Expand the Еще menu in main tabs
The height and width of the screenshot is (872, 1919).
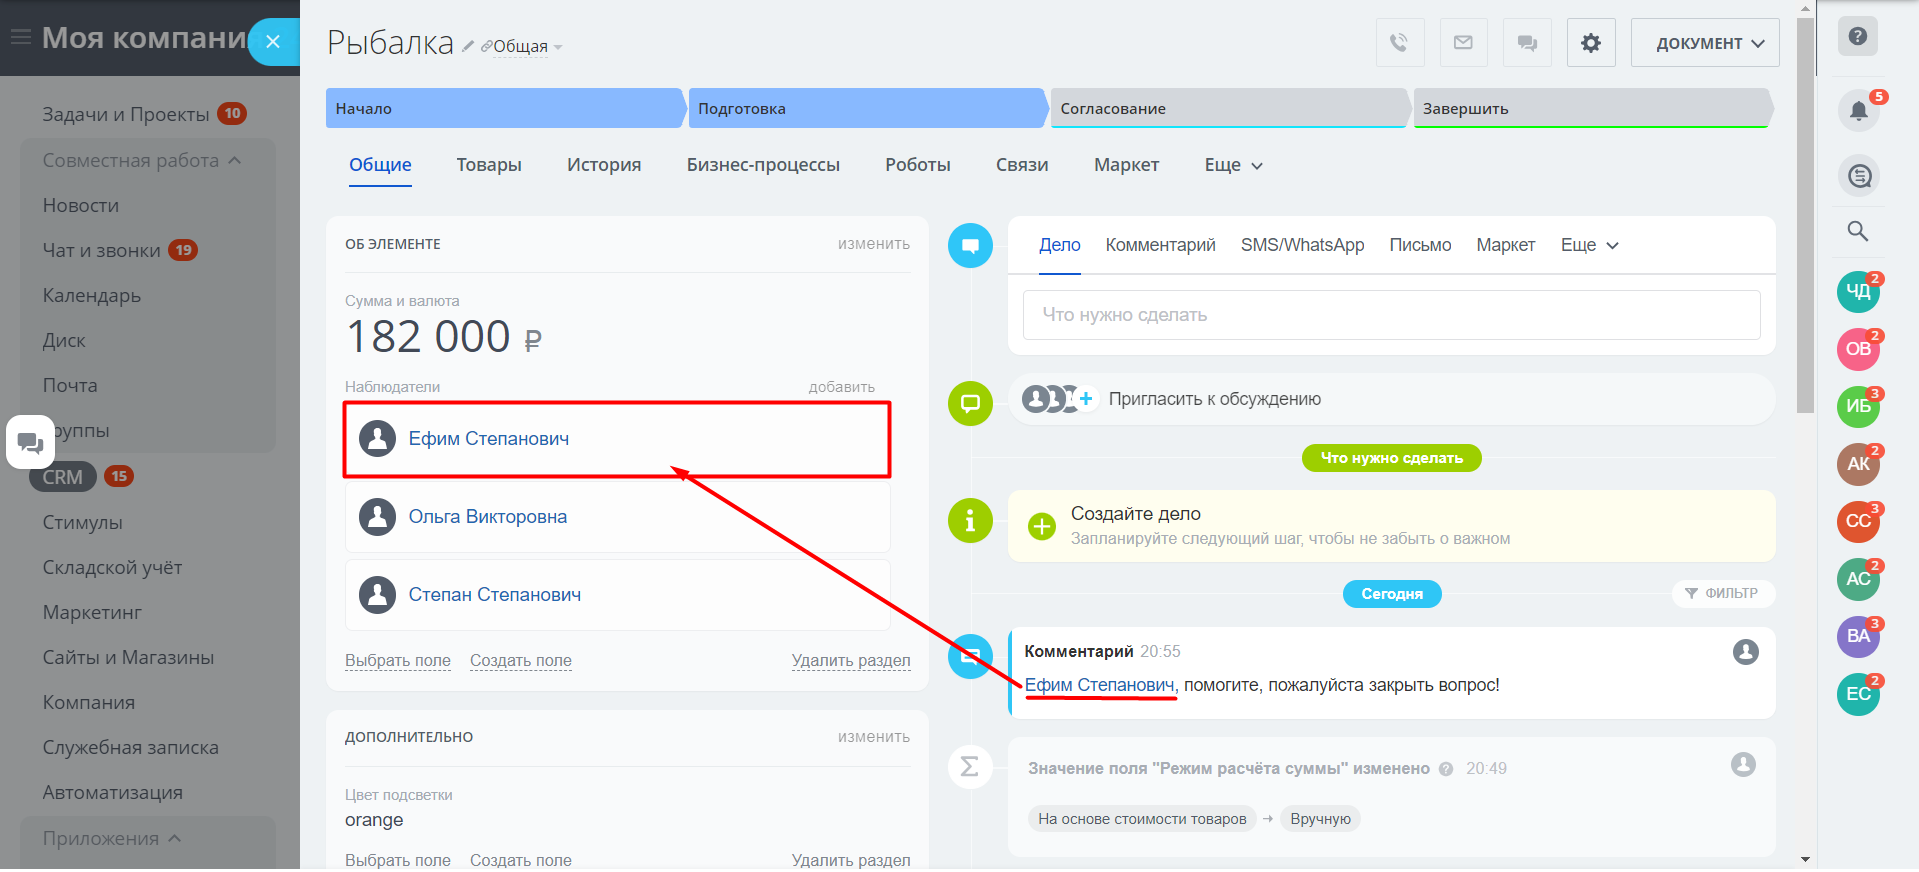coord(1233,165)
